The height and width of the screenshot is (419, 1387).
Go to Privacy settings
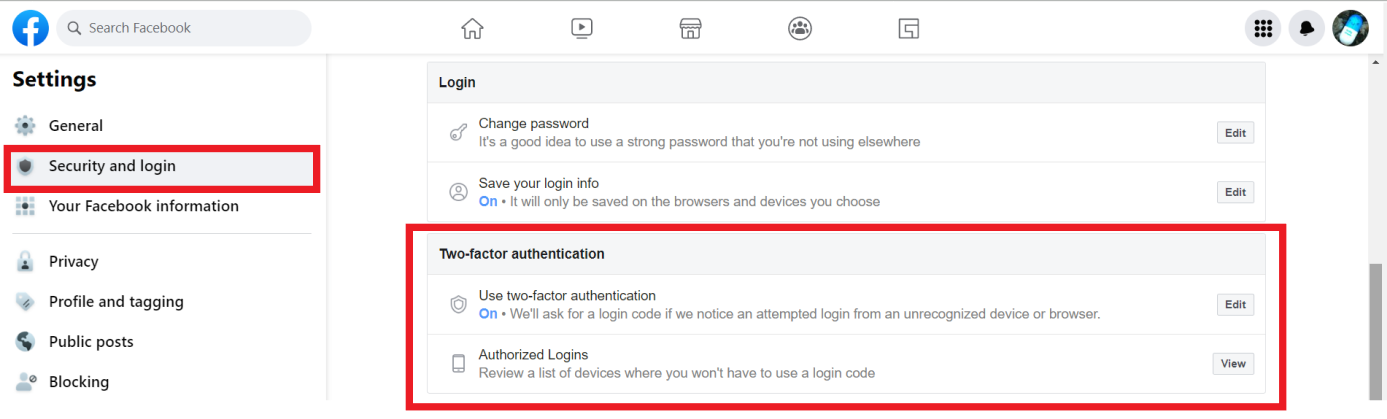click(x=73, y=262)
